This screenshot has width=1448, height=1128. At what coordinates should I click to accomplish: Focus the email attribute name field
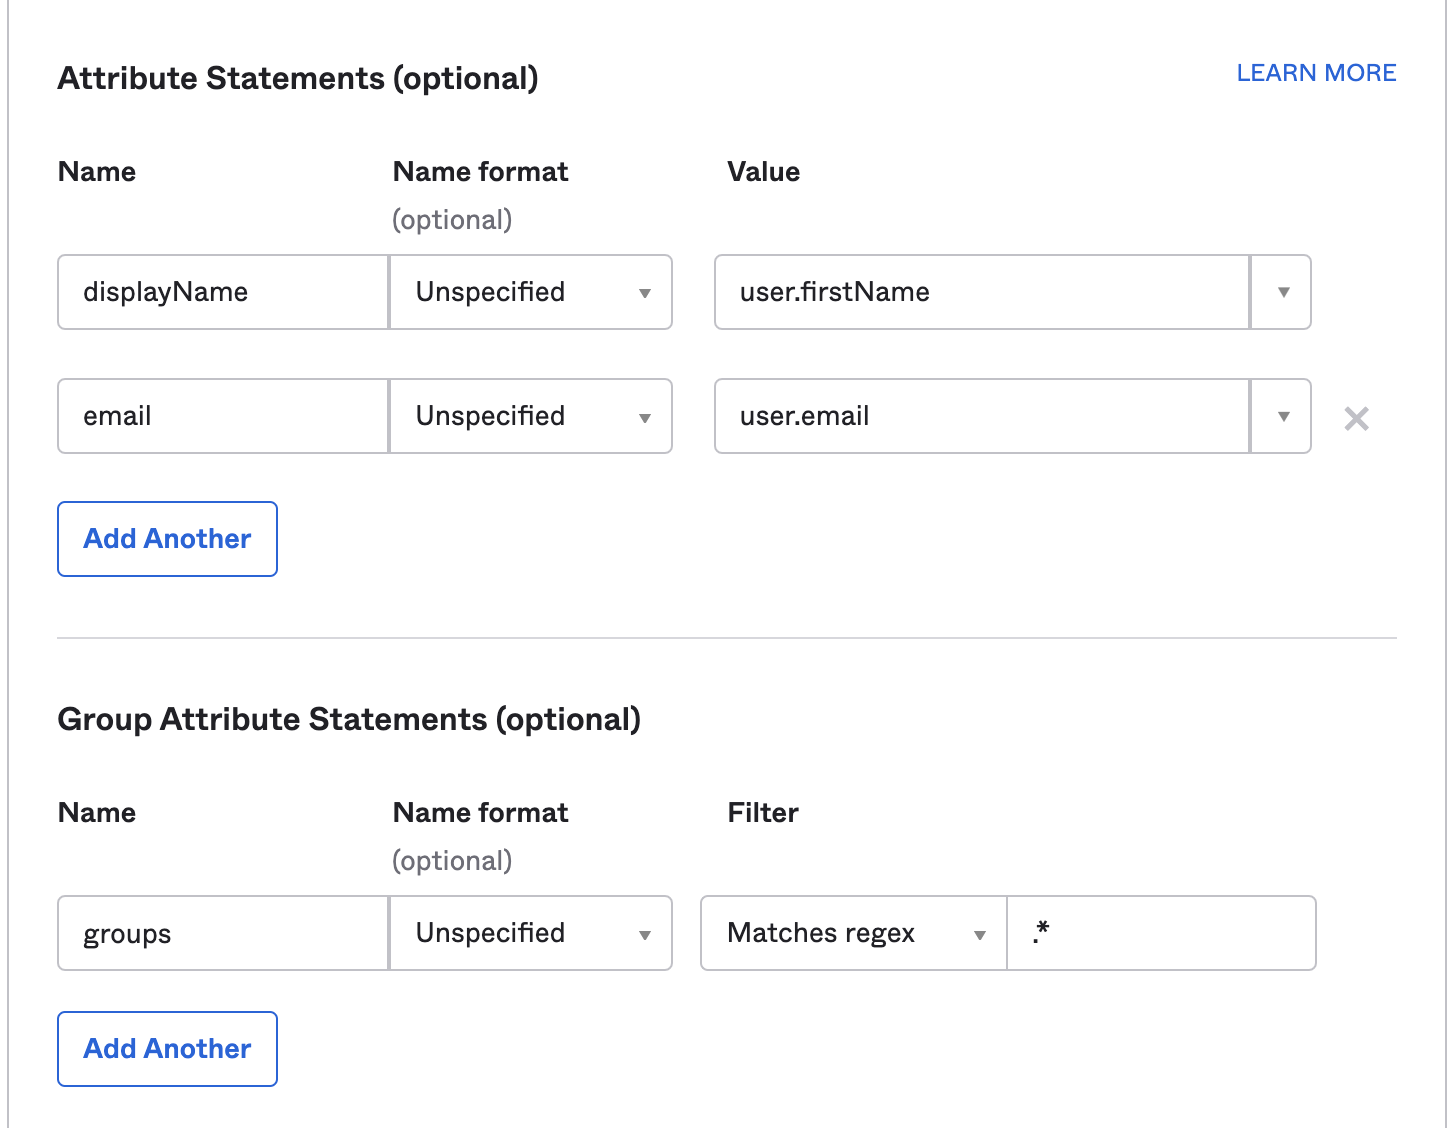(x=222, y=416)
